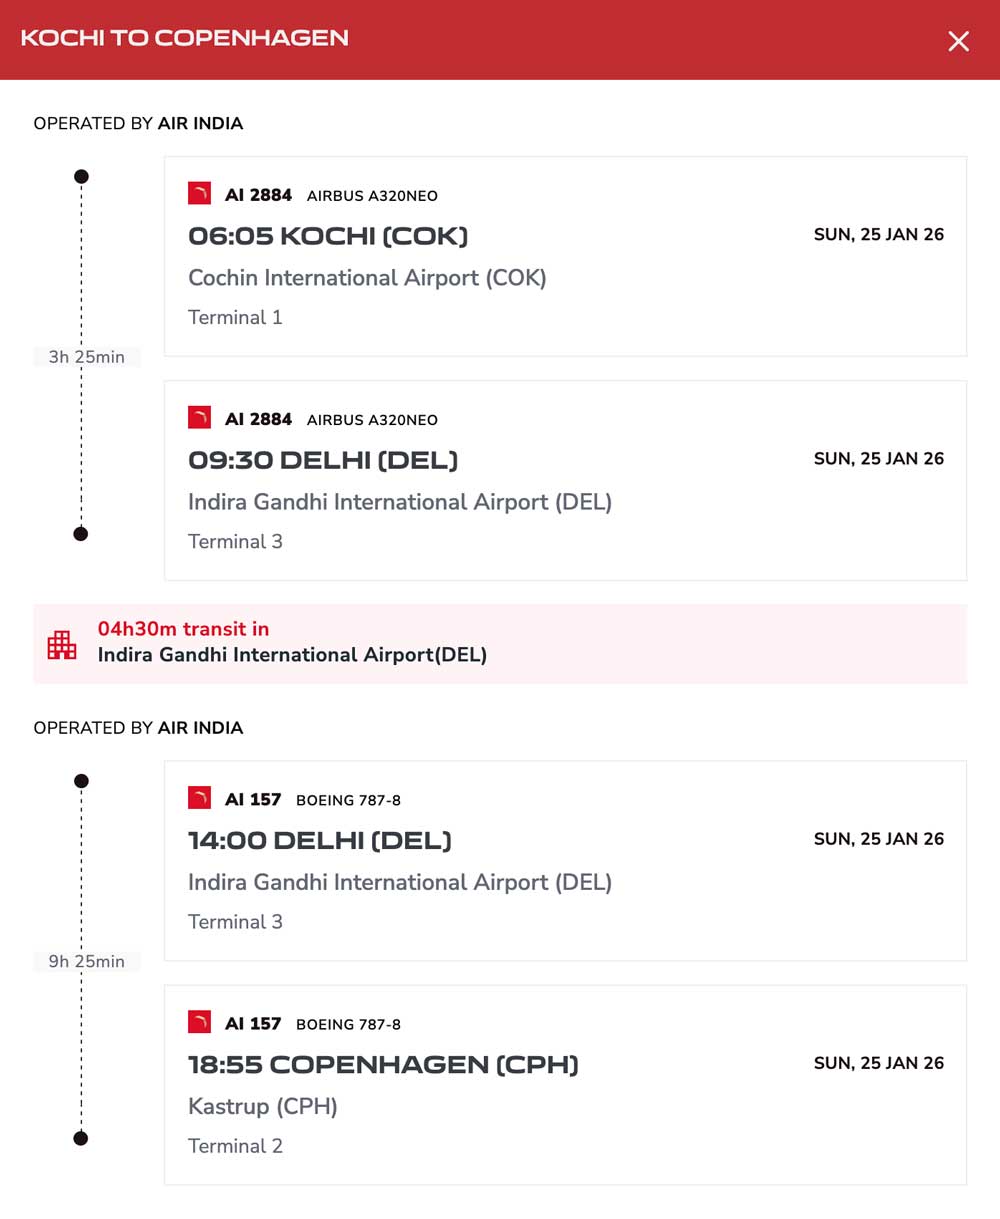
Task: Open the 18:55 Copenhagen (CPH) arrival card
Action: [565, 1085]
